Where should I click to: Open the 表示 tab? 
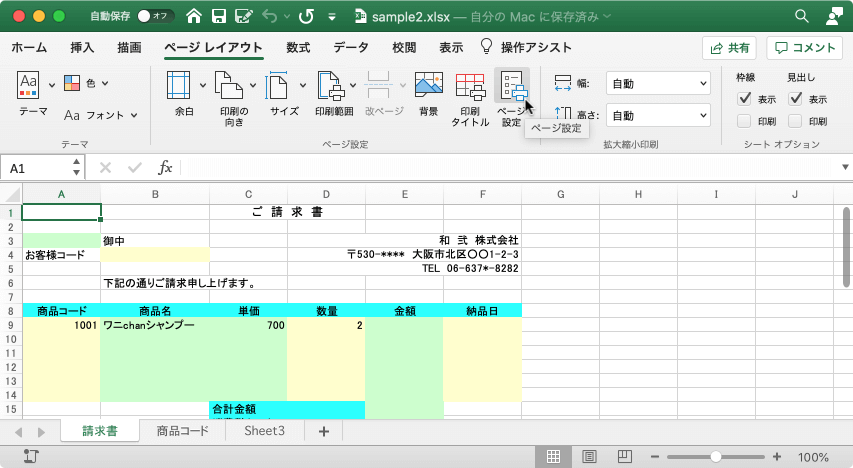tap(452, 48)
